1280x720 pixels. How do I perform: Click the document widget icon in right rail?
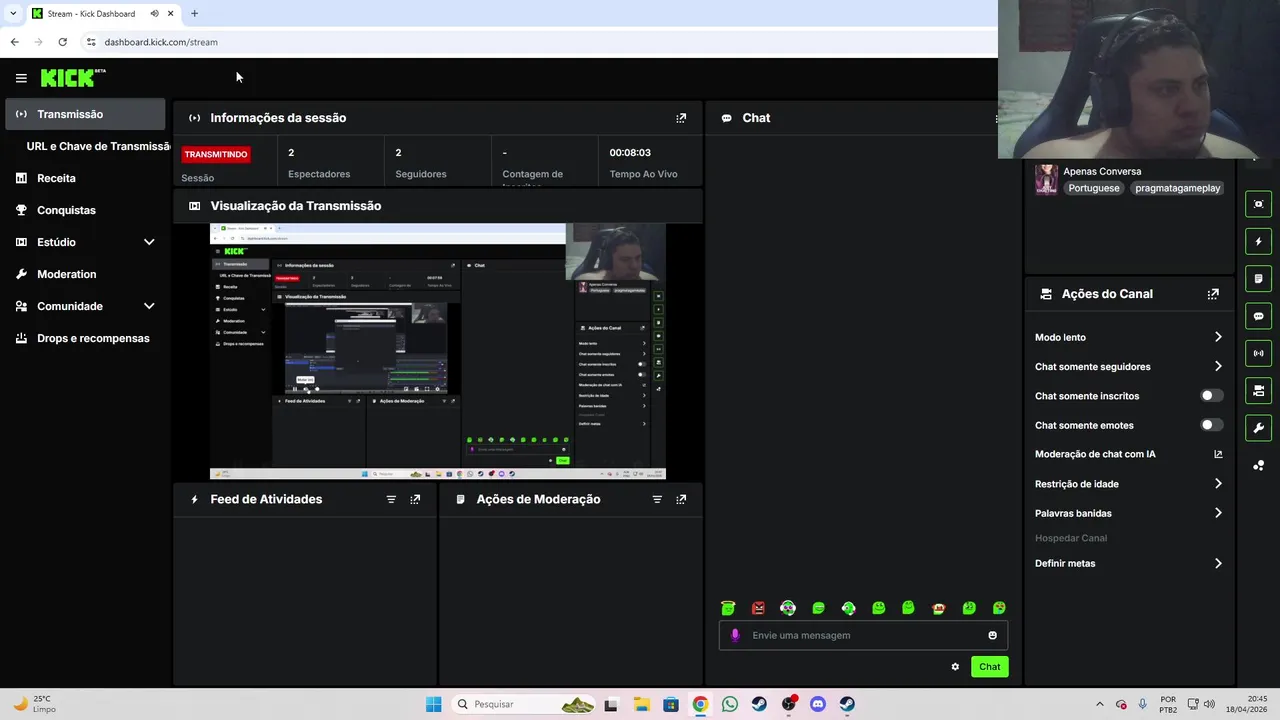[x=1258, y=278]
